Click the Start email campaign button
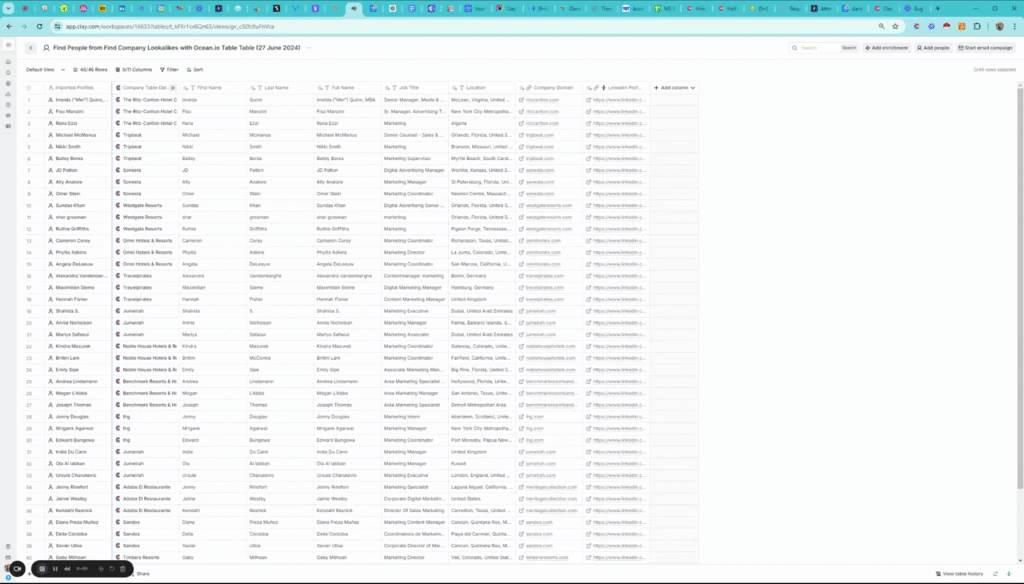Viewport: 1024px width, 584px height. tap(986, 47)
